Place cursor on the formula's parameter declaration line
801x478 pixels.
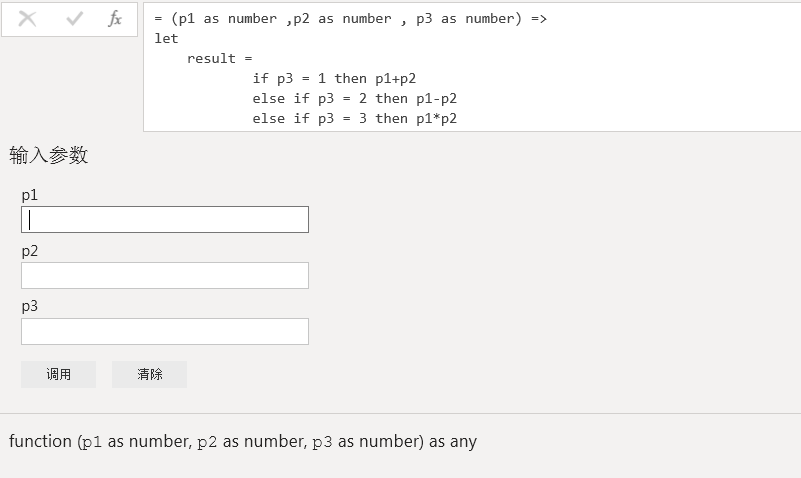click(x=350, y=19)
